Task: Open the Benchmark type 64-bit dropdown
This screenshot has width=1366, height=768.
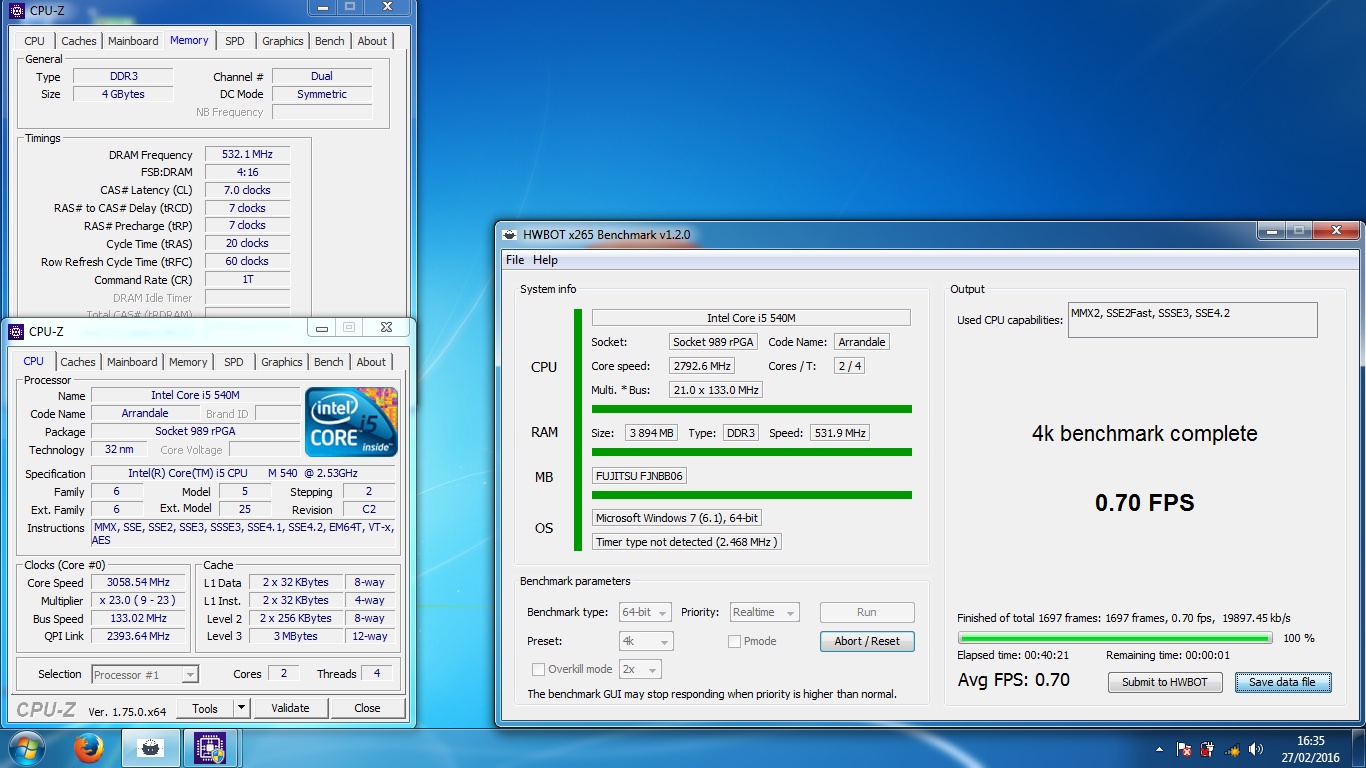Action: [x=646, y=612]
